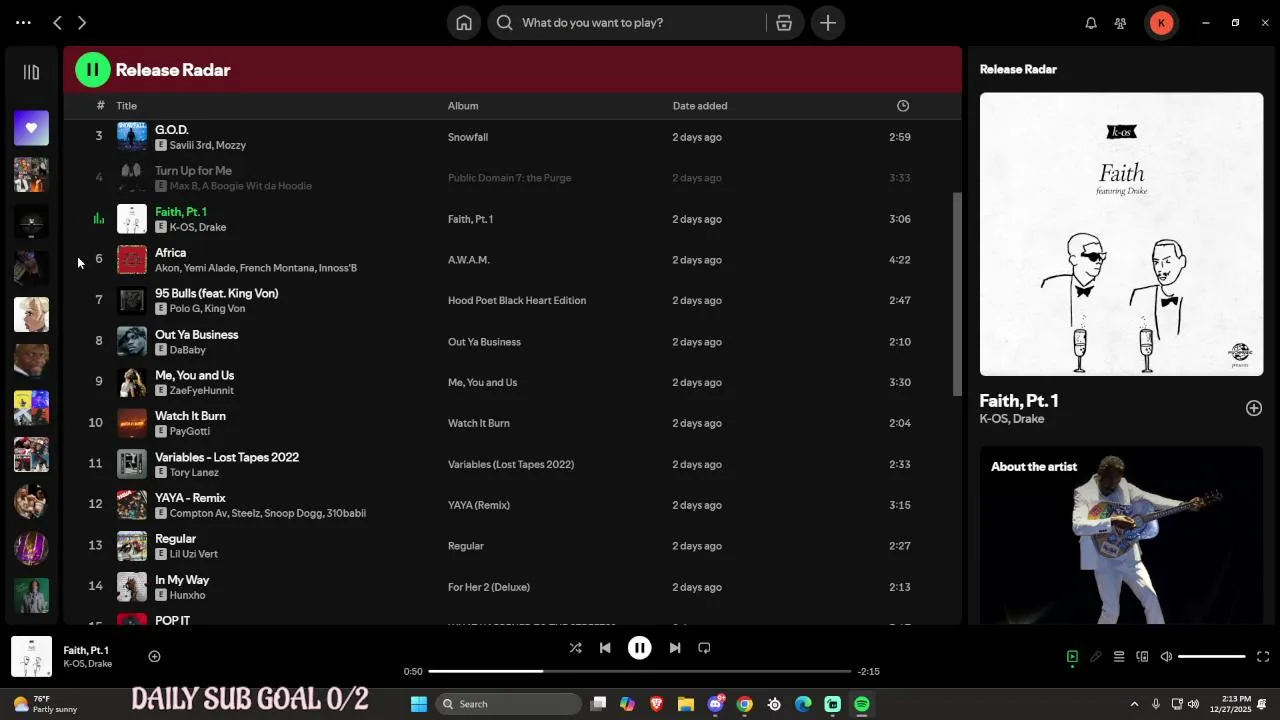Open the What's New notifications bell
The height and width of the screenshot is (720, 1280).
point(1091,23)
